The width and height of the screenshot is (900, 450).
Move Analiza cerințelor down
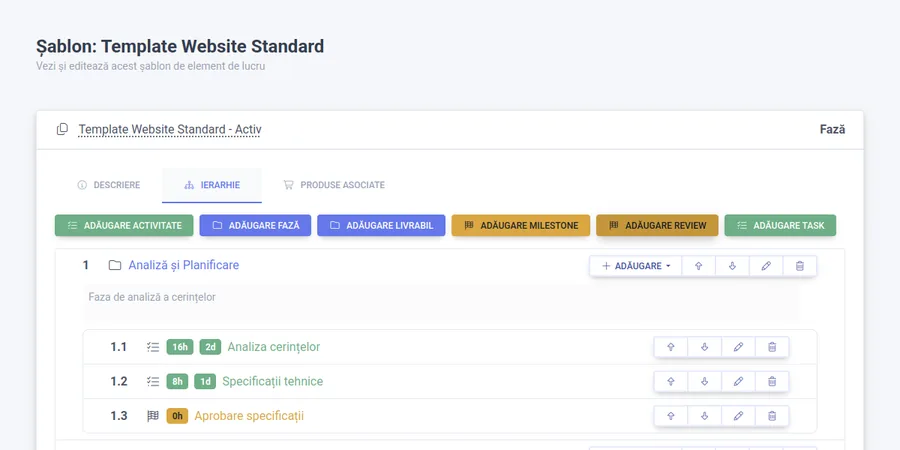(704, 347)
